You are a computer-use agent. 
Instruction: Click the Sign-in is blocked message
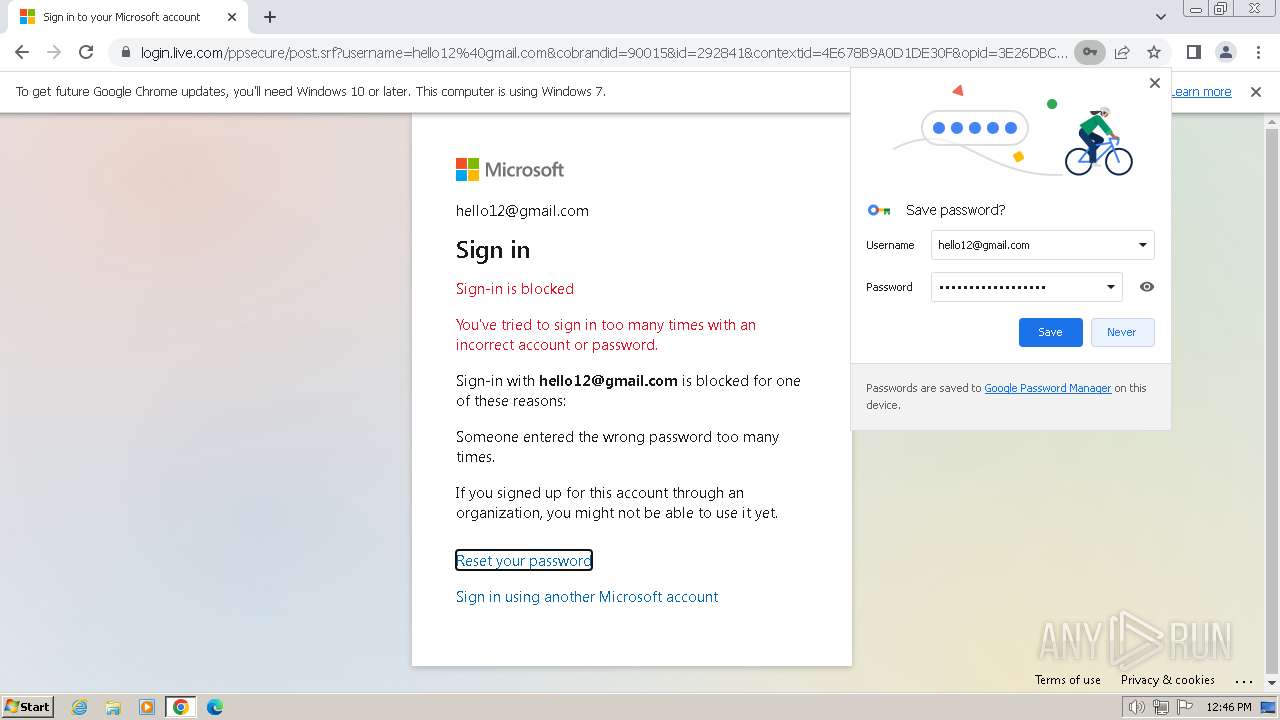(x=515, y=289)
